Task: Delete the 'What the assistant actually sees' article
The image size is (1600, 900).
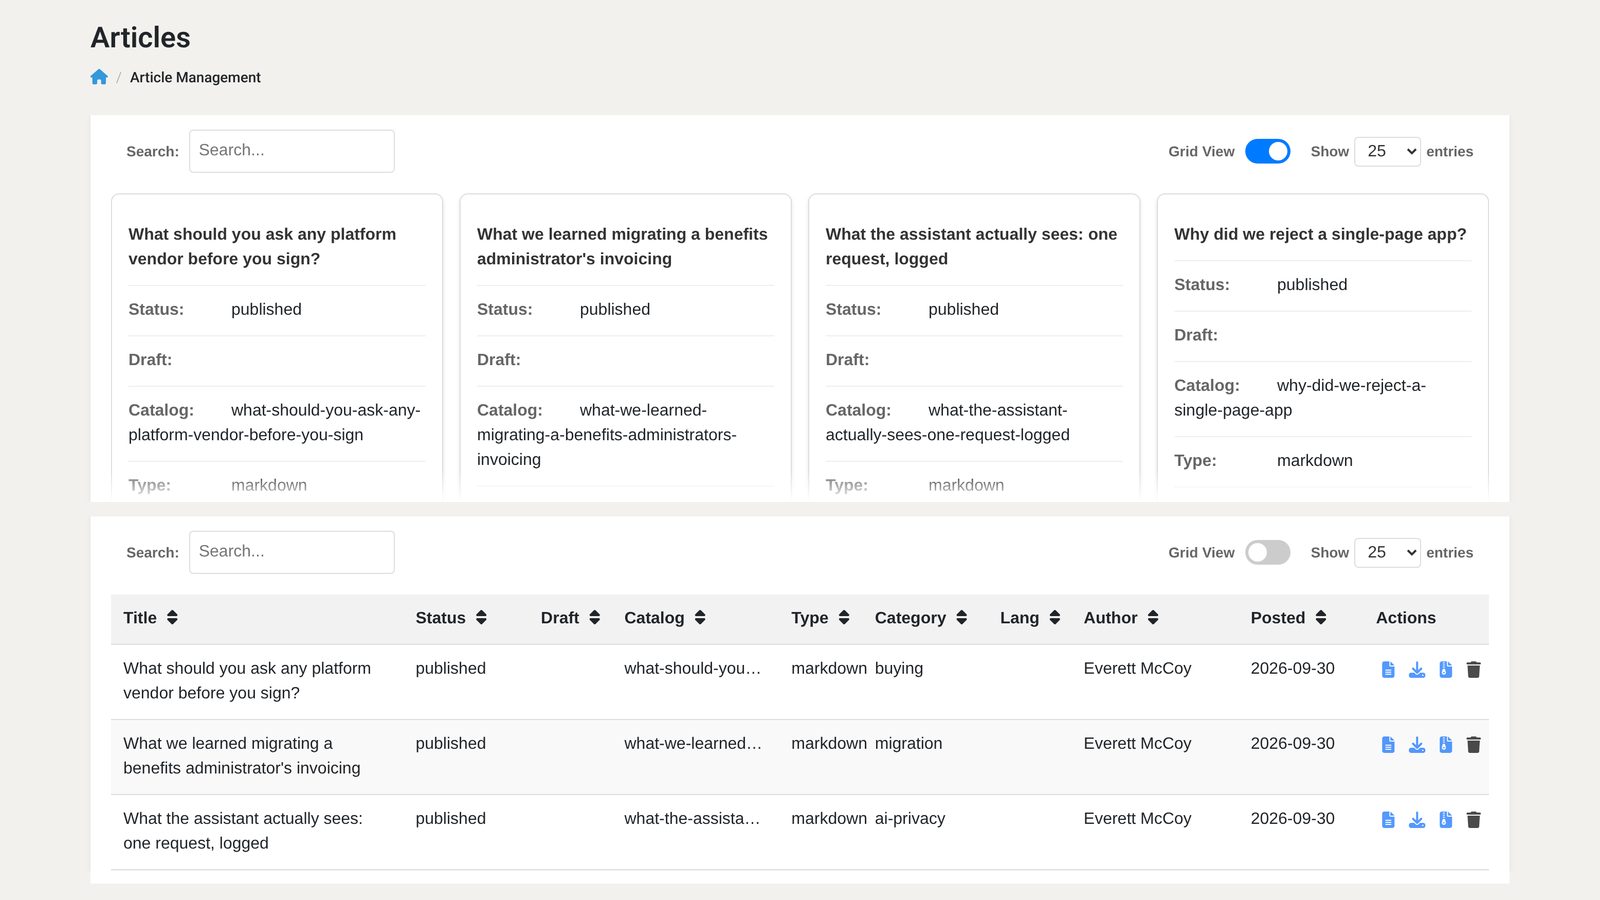Action: (1473, 820)
